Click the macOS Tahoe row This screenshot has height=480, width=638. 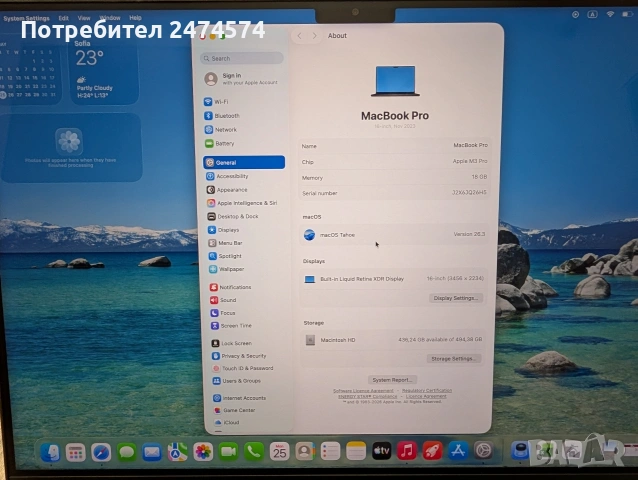[393, 235]
